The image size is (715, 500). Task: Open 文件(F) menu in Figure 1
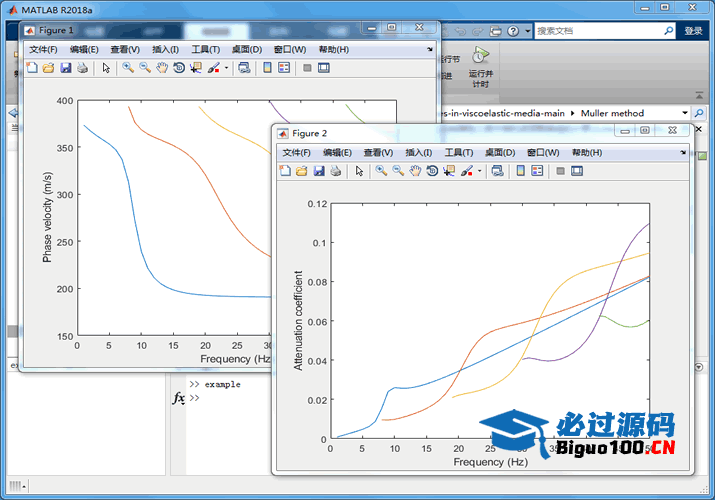44,50
